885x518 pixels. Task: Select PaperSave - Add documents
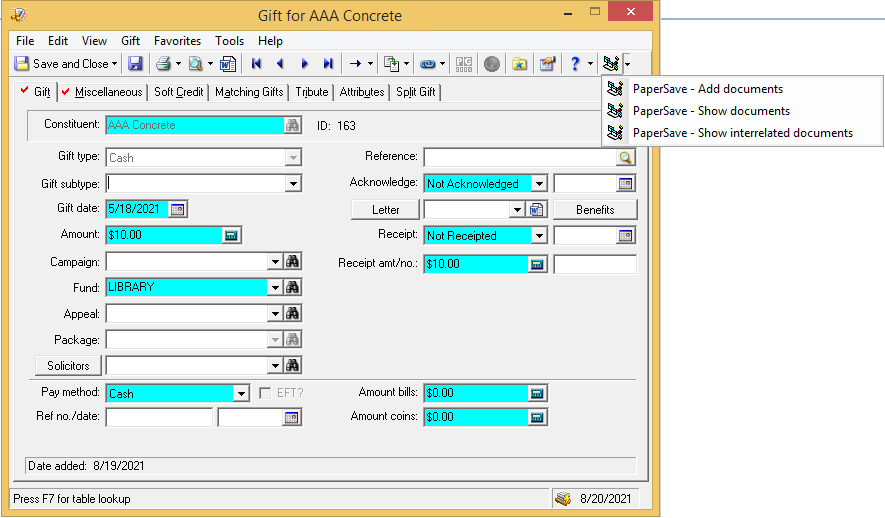pyautogui.click(x=707, y=89)
